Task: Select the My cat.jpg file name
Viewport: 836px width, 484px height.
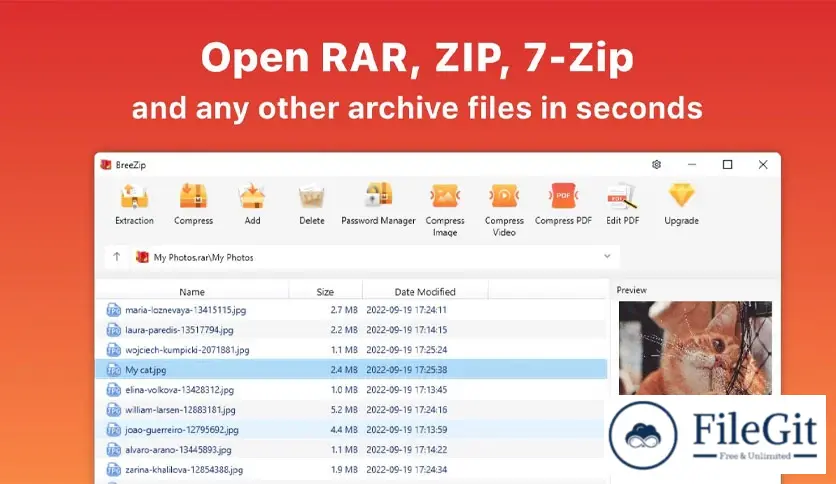Action: pos(146,369)
